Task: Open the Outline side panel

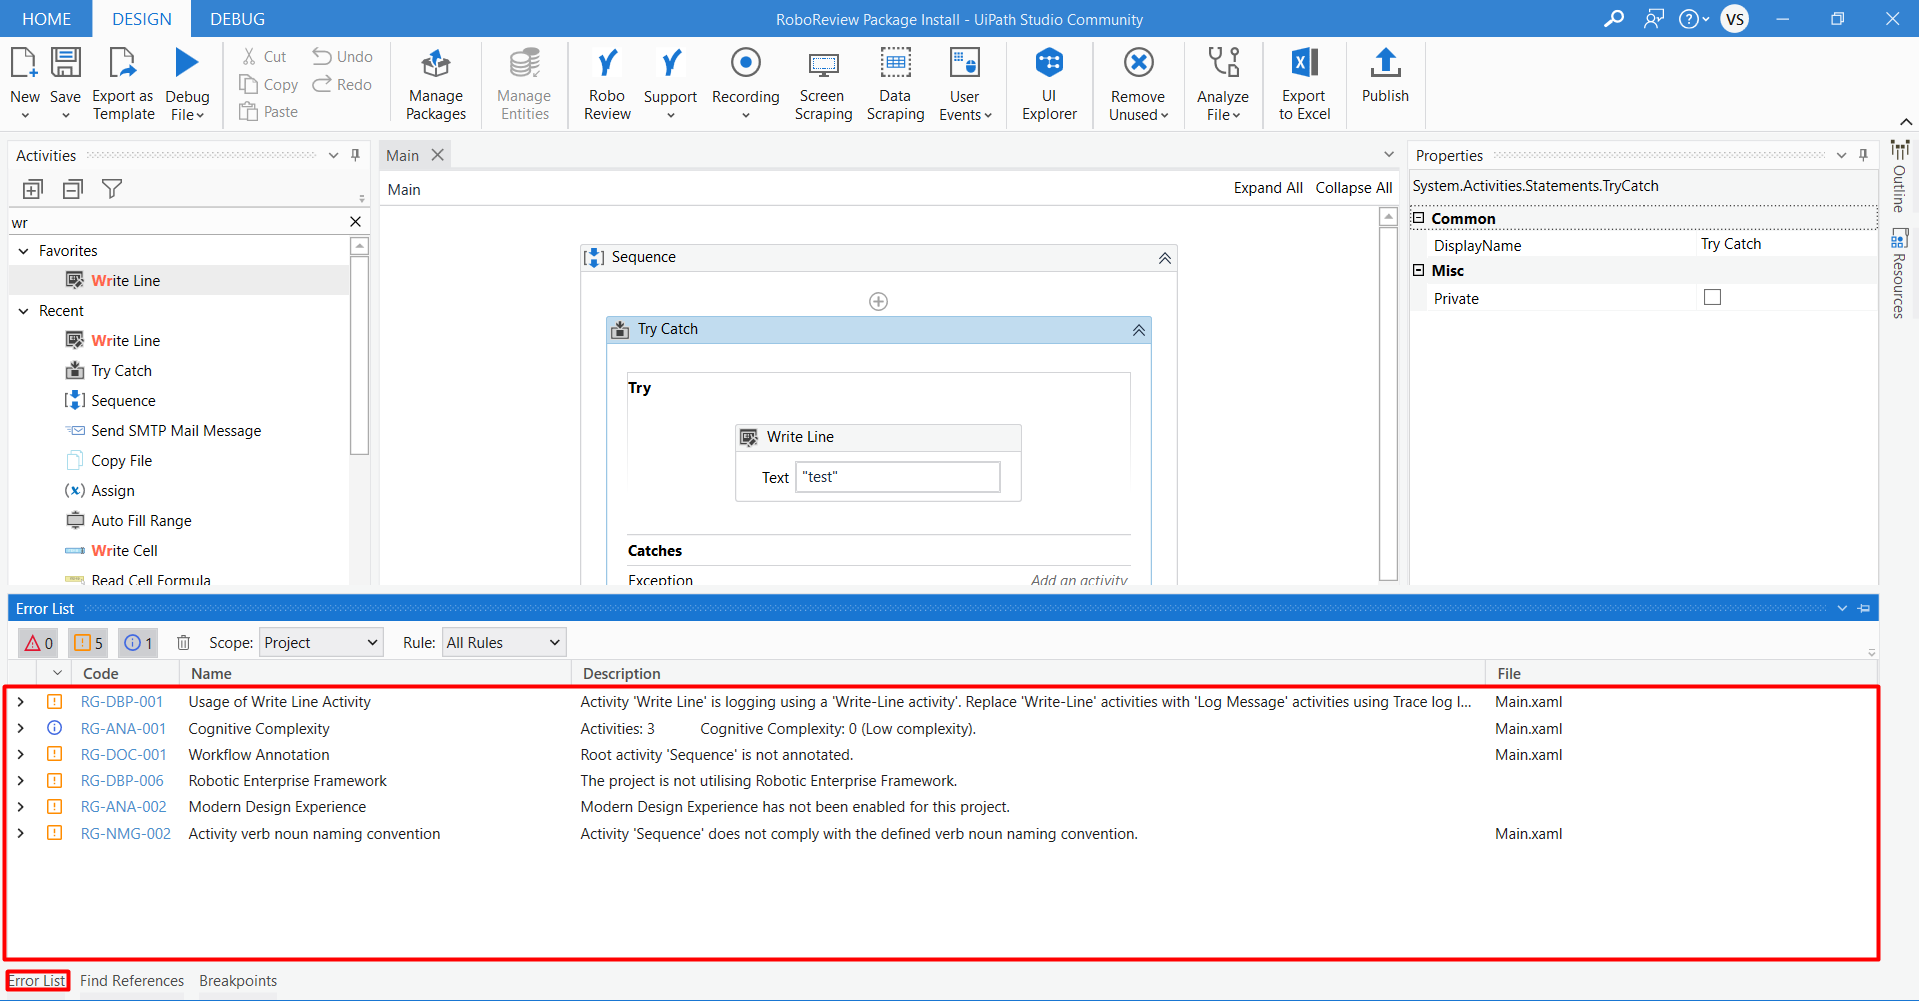Action: pyautogui.click(x=1899, y=178)
